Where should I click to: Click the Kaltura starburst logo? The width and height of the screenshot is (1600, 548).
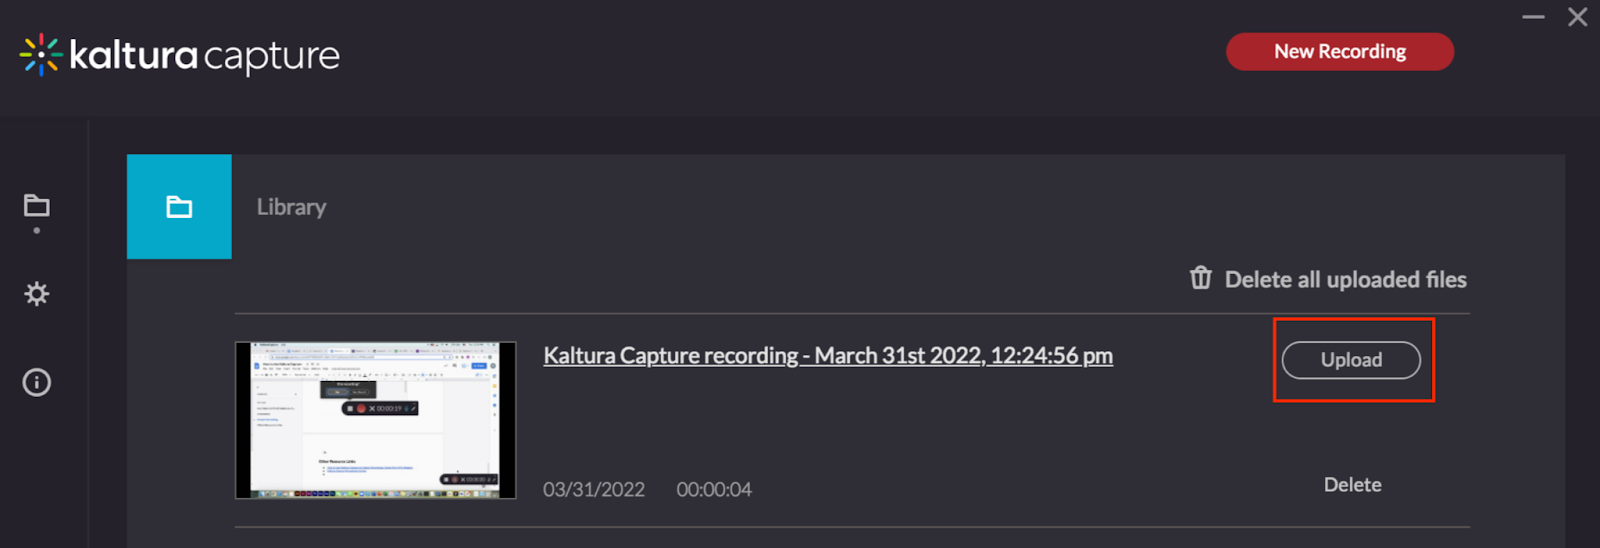pyautogui.click(x=41, y=55)
